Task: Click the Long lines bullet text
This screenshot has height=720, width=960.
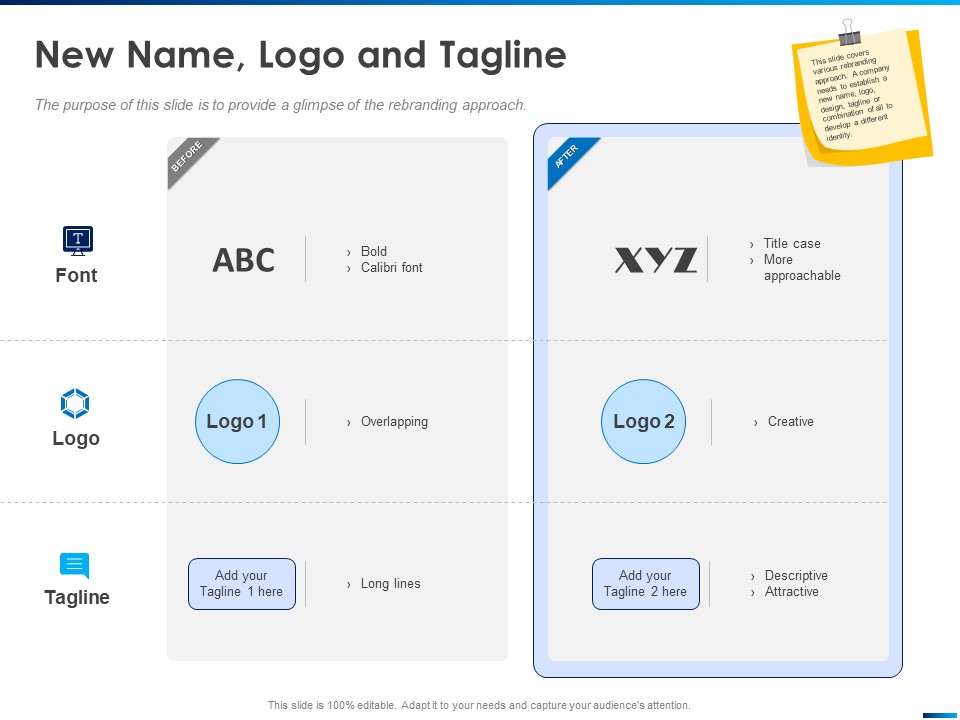Action: (391, 583)
